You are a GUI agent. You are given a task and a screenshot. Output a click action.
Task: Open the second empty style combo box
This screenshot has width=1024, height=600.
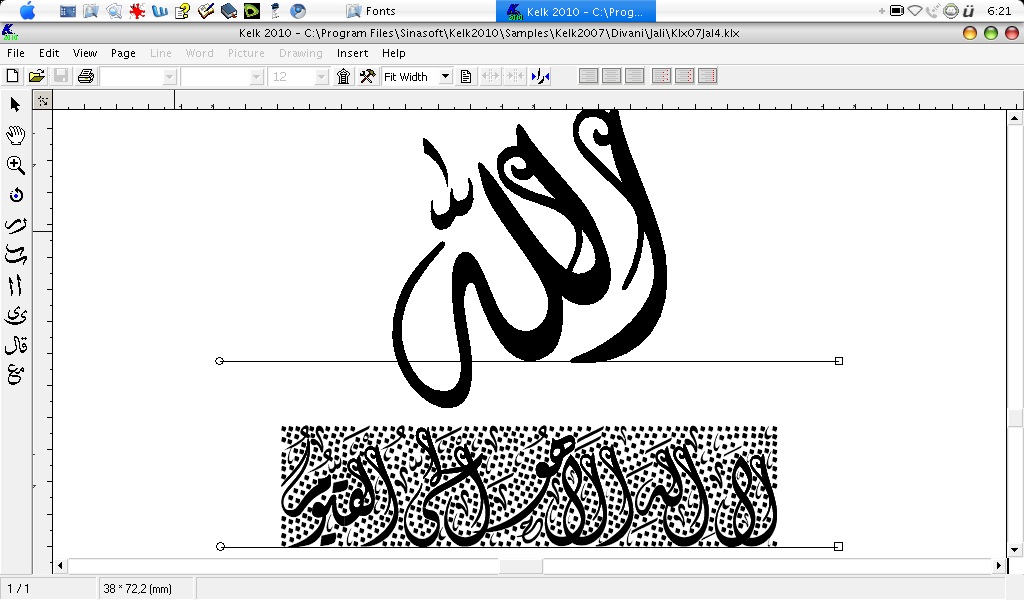point(256,76)
